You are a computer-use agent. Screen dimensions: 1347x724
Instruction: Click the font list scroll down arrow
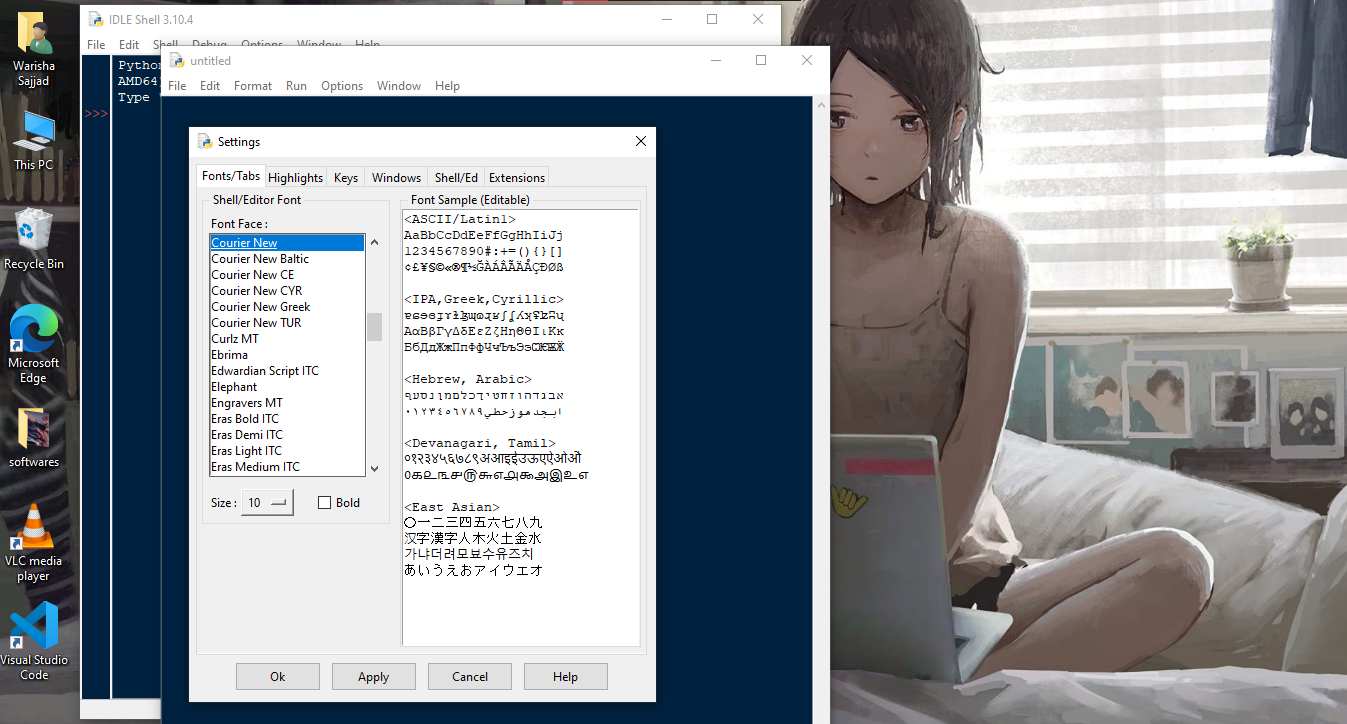[375, 468]
